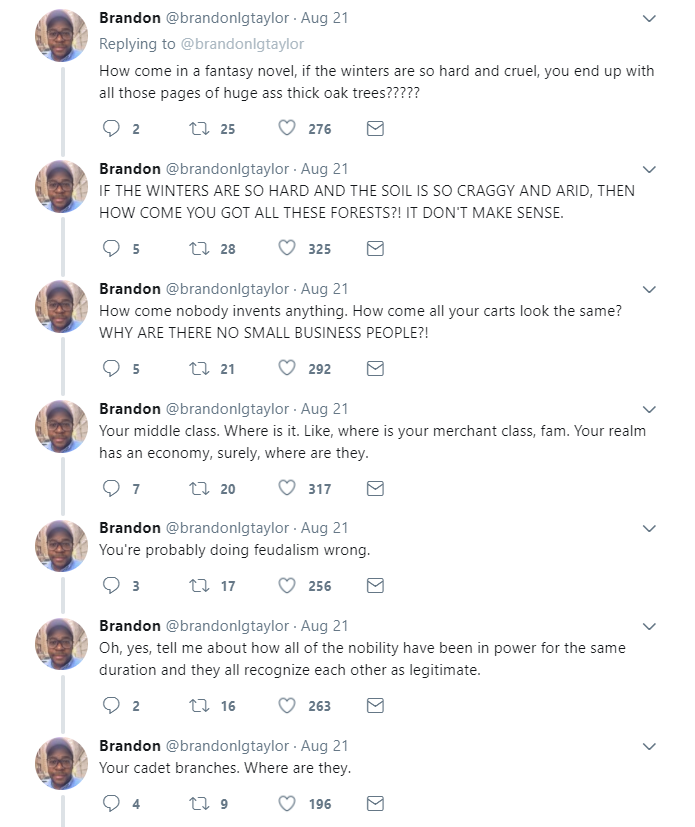Send the small business people tweet via message
Screen dimensions: 695x827
(x=375, y=369)
